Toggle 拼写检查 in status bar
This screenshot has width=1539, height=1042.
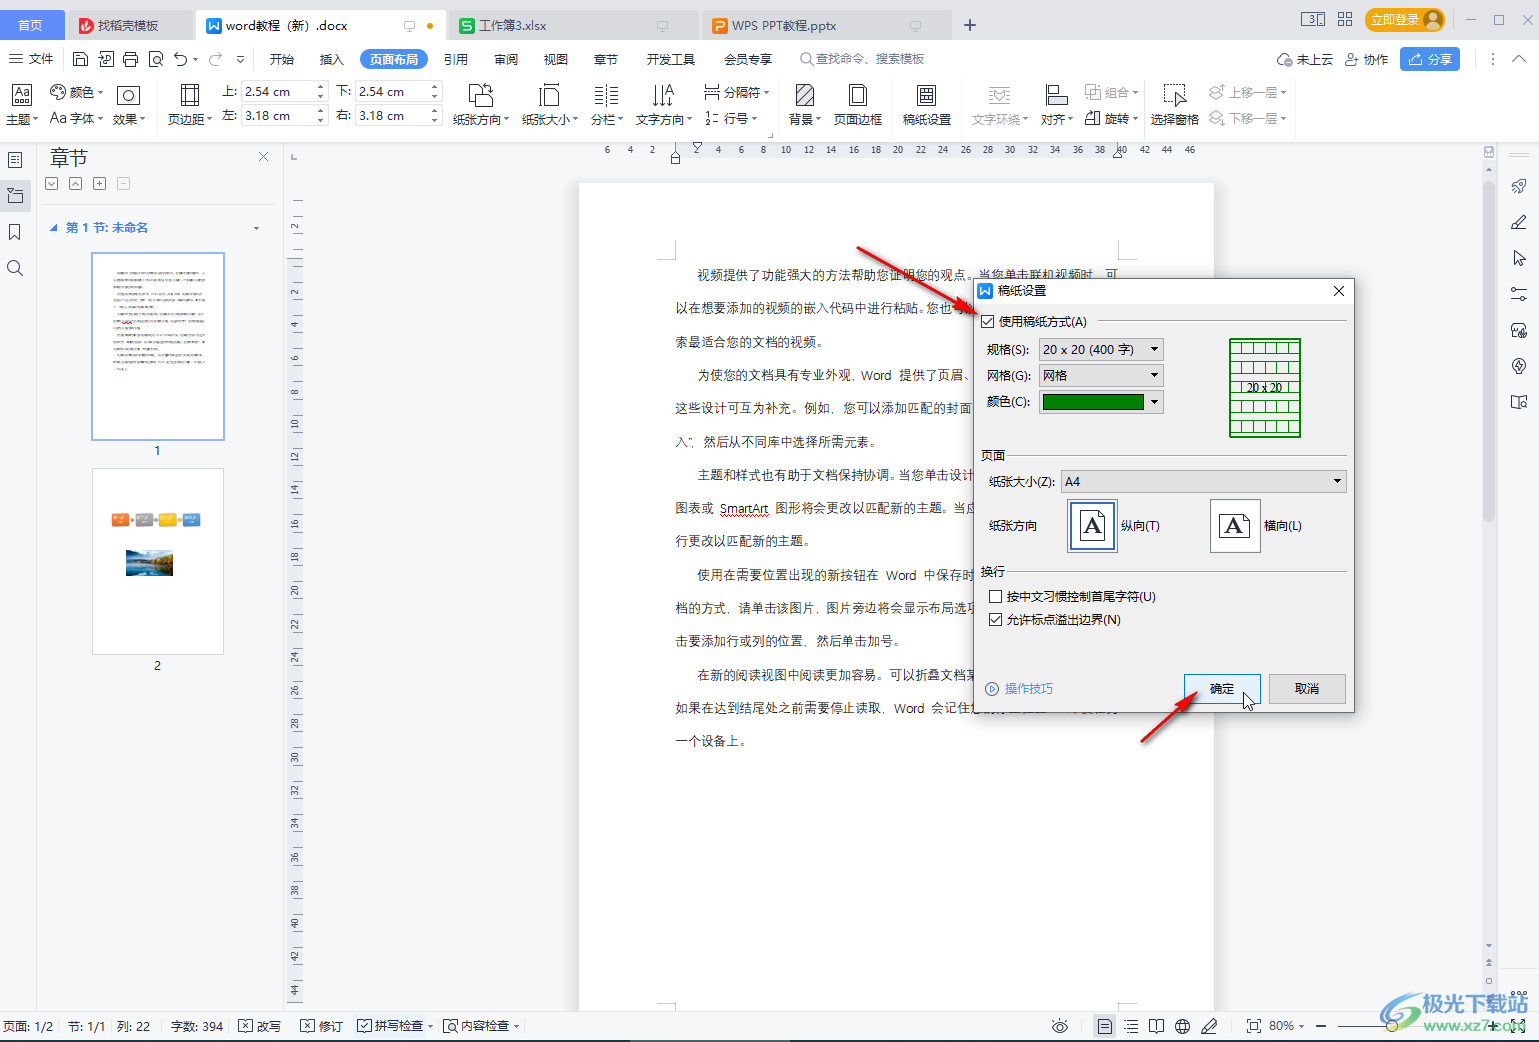click(x=391, y=1026)
